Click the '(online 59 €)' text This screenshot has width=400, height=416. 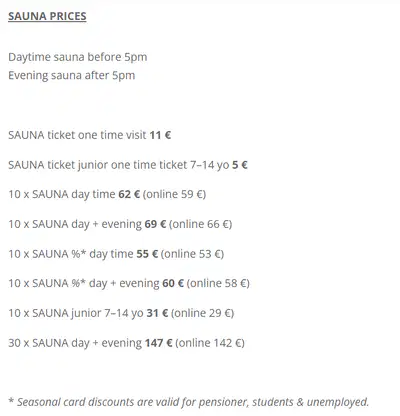click(174, 194)
